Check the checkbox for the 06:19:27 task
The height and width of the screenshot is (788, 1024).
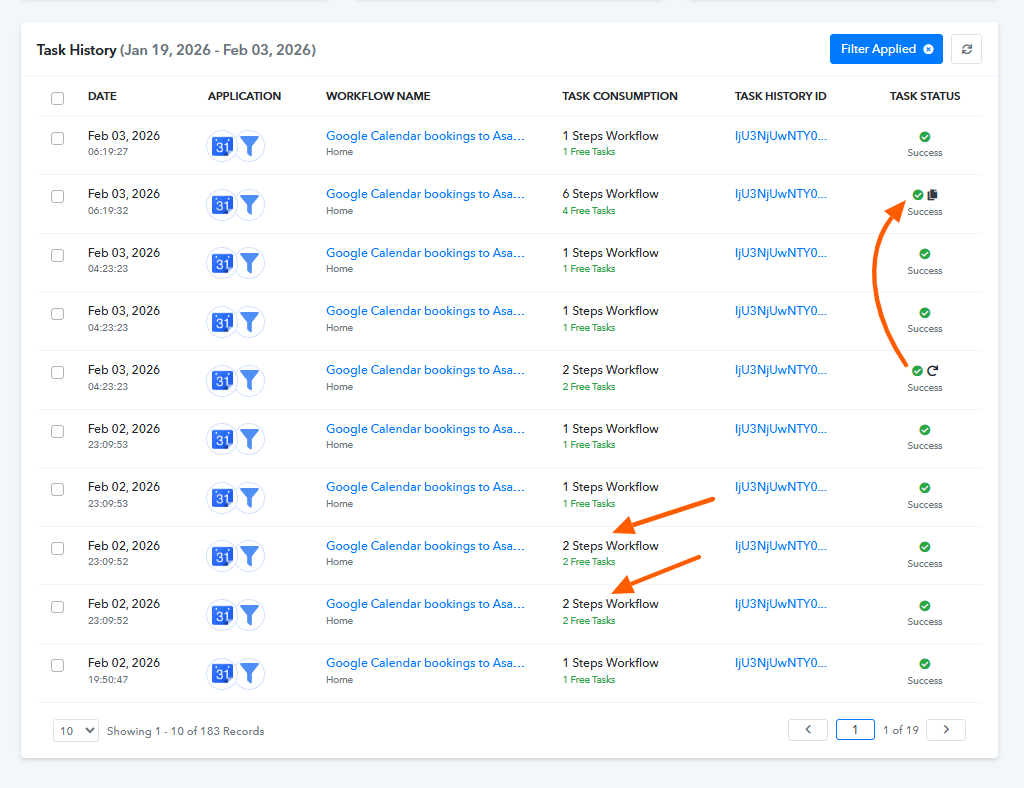point(58,138)
